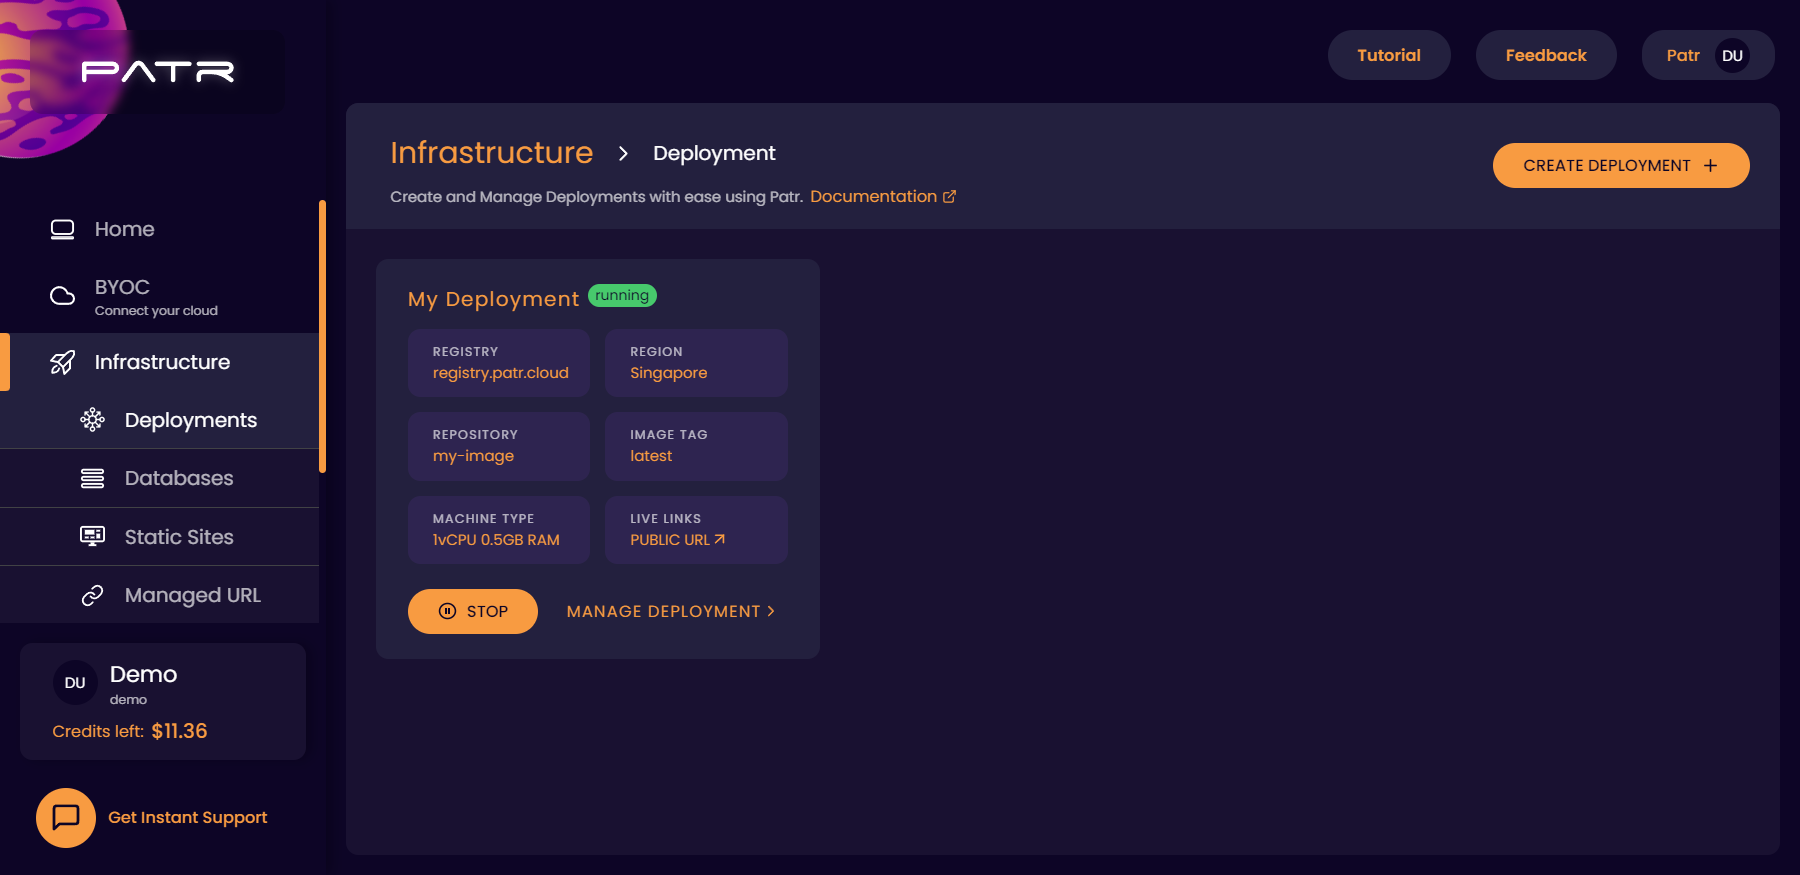This screenshot has width=1800, height=875.
Task: Click the Singapore region value
Action: coord(669,373)
